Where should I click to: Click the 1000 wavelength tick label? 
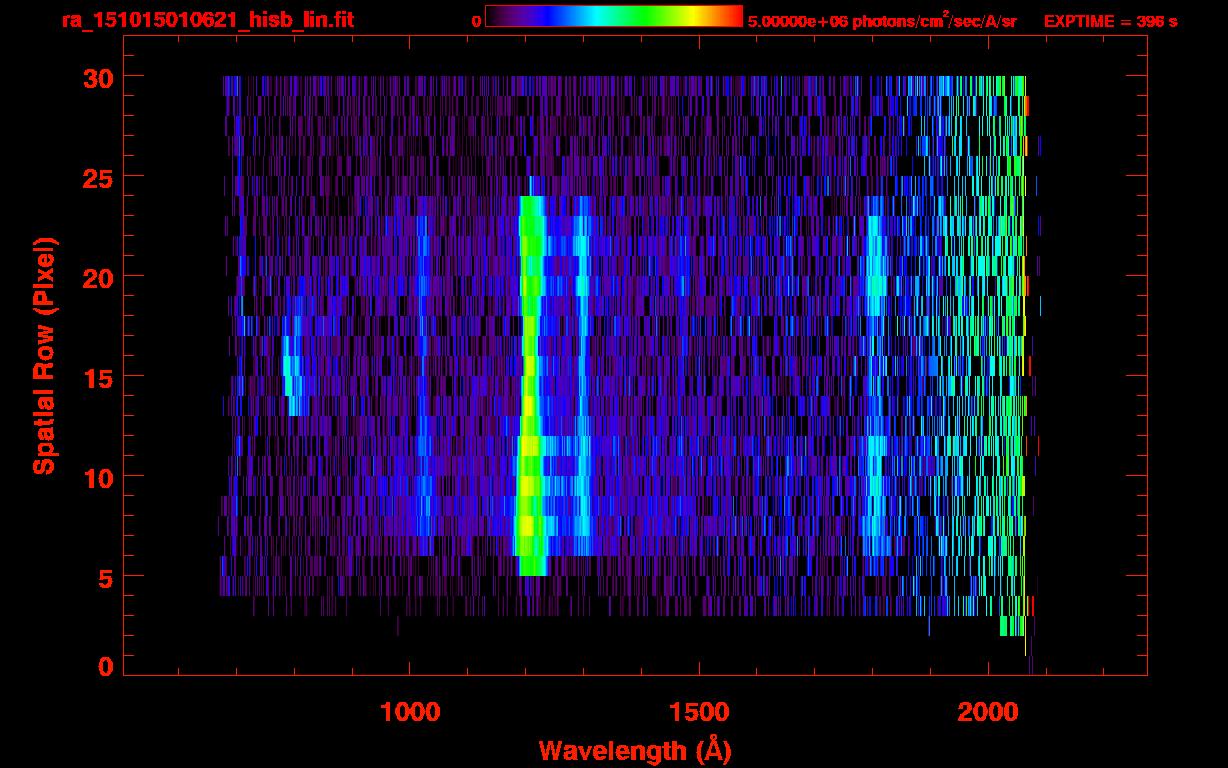410,712
